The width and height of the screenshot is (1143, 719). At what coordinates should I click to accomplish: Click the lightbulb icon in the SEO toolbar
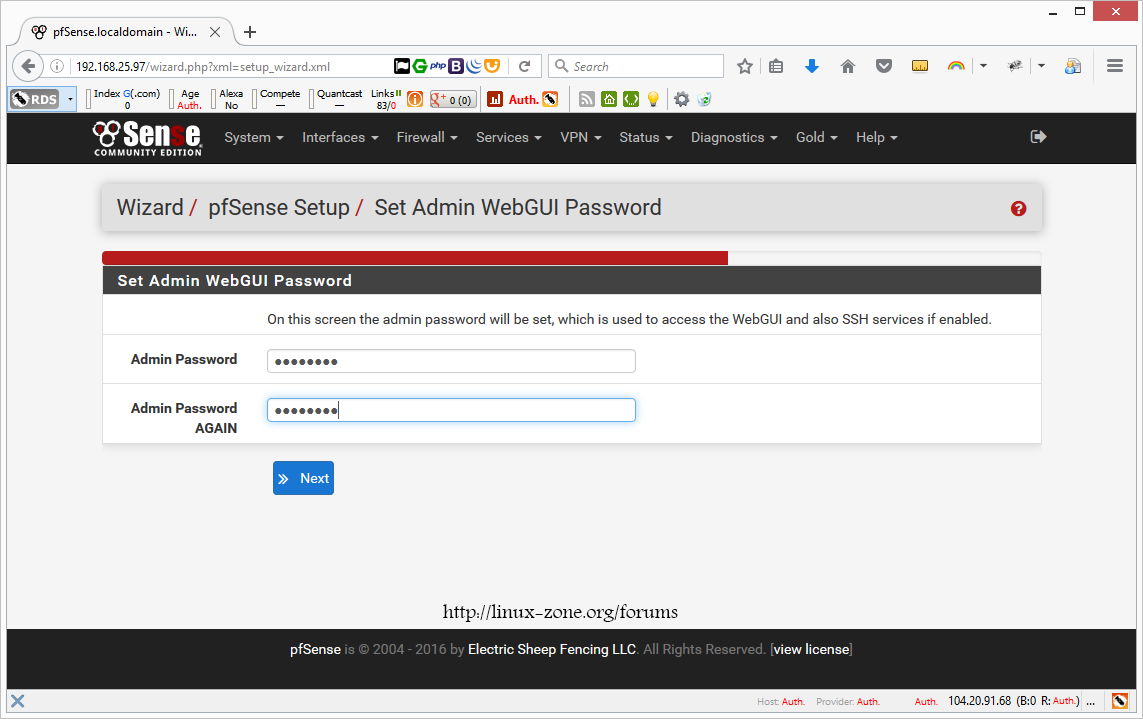(x=653, y=99)
